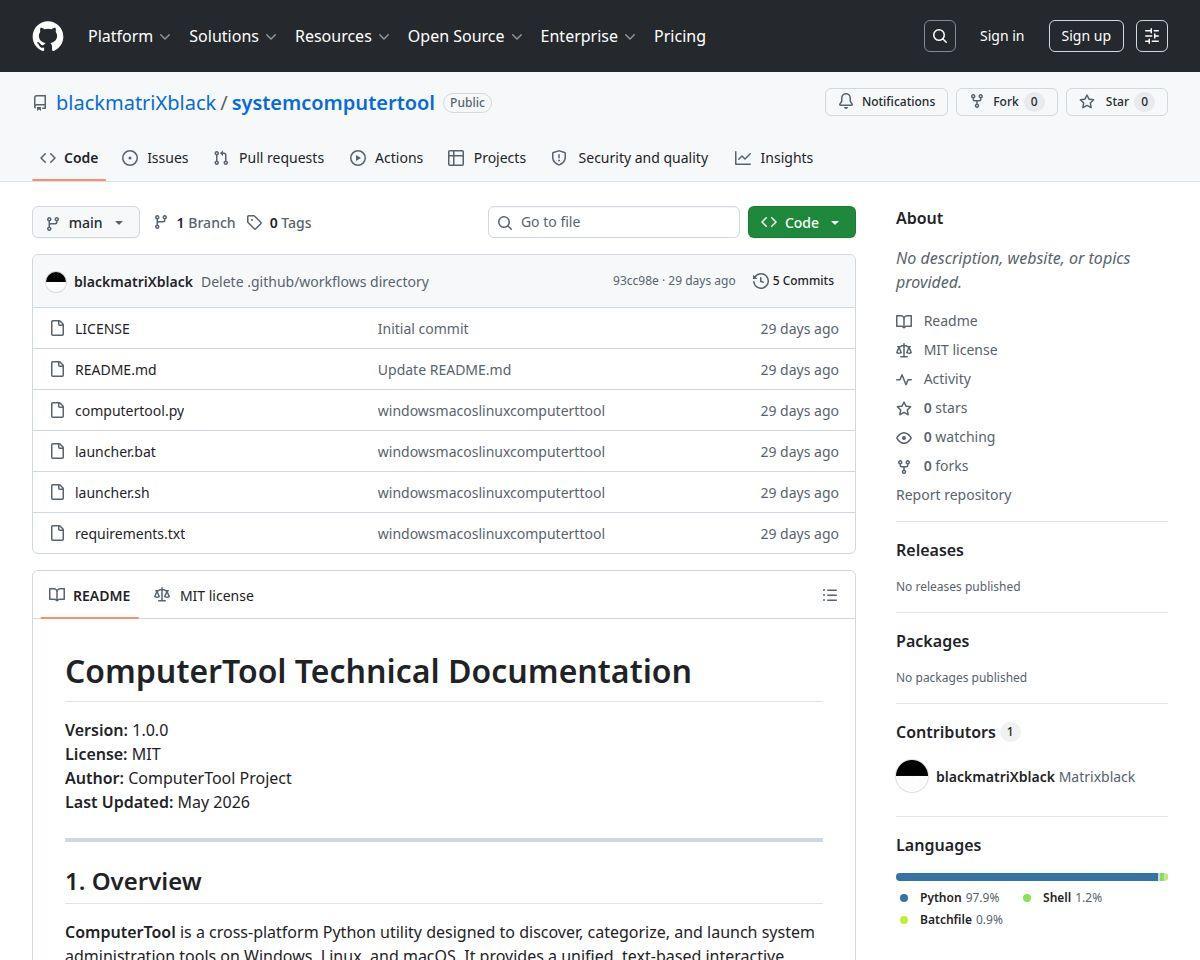
Task: Click the file icon next to README.md
Action: click(57, 369)
